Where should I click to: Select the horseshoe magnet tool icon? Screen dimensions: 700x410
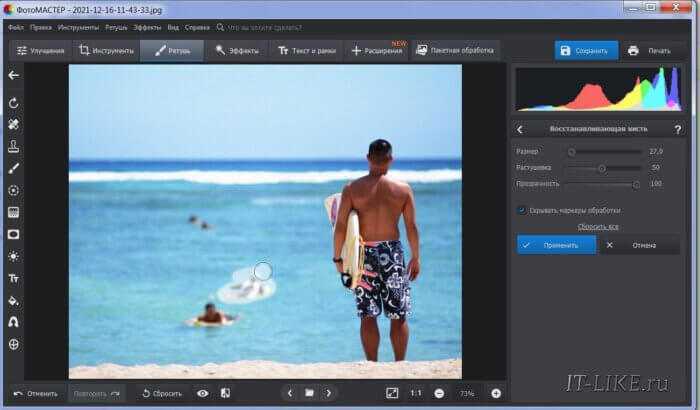(x=14, y=322)
